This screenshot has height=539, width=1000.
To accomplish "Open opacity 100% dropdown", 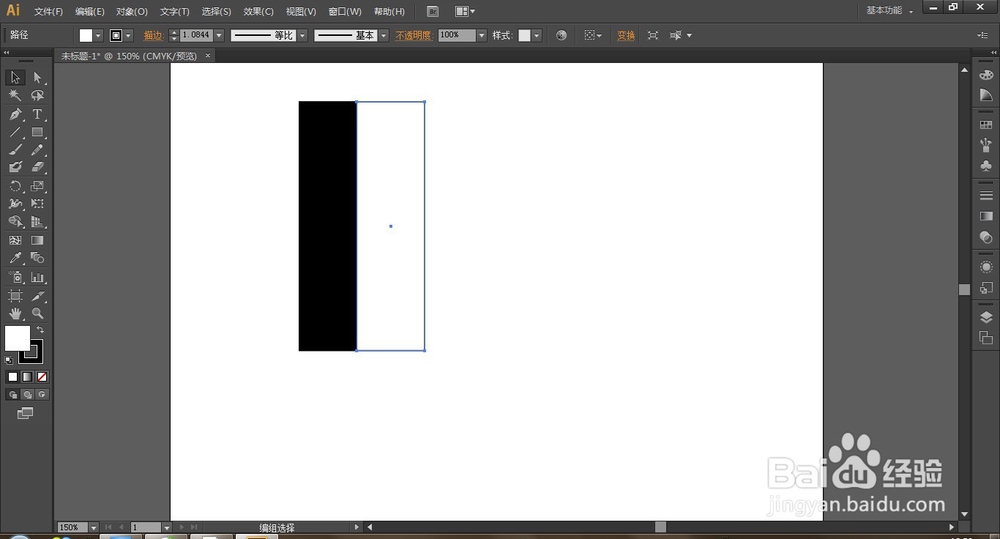I will (x=482, y=36).
